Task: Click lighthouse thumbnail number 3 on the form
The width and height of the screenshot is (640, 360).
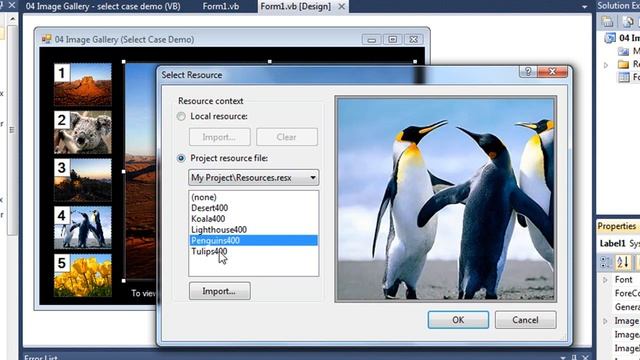Action: 83,180
